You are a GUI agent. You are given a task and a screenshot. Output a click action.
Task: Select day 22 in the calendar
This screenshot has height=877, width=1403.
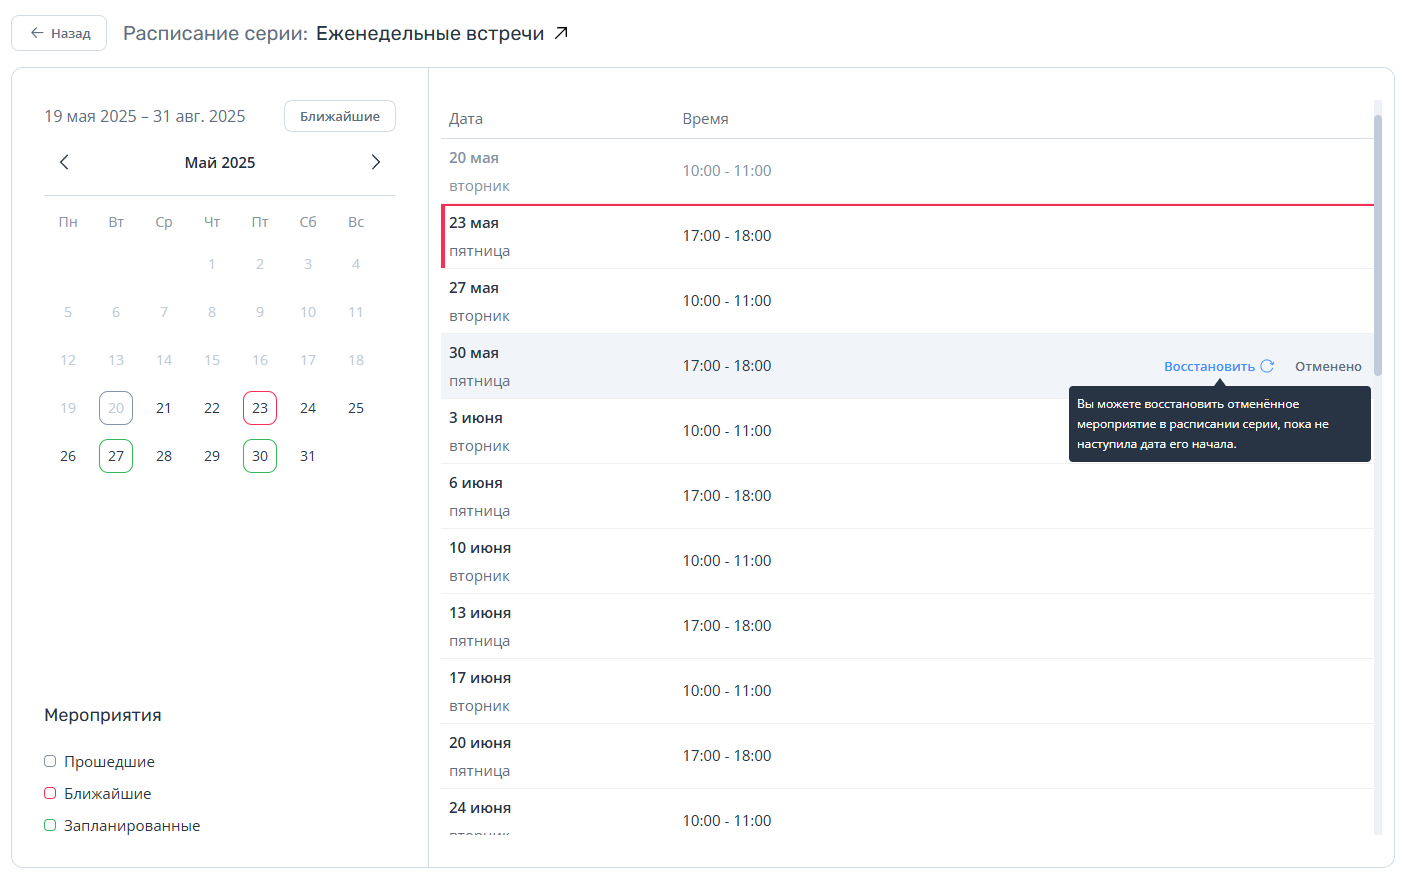[x=212, y=408]
